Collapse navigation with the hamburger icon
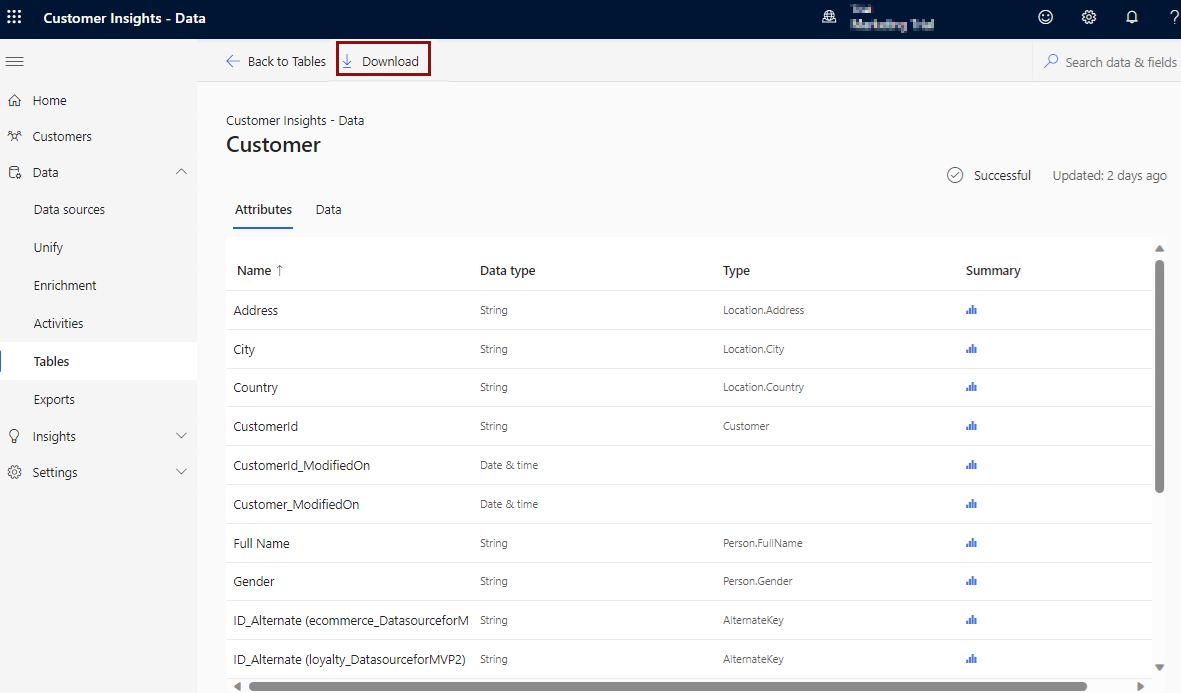The image size is (1181, 693). click(14, 61)
